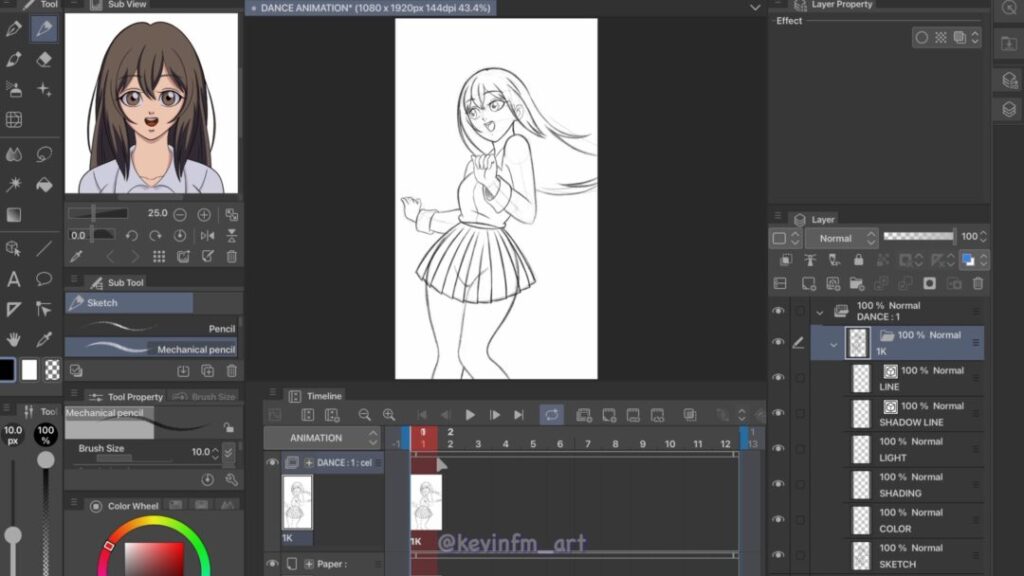Flip the Sub View image horizontally

click(x=208, y=235)
